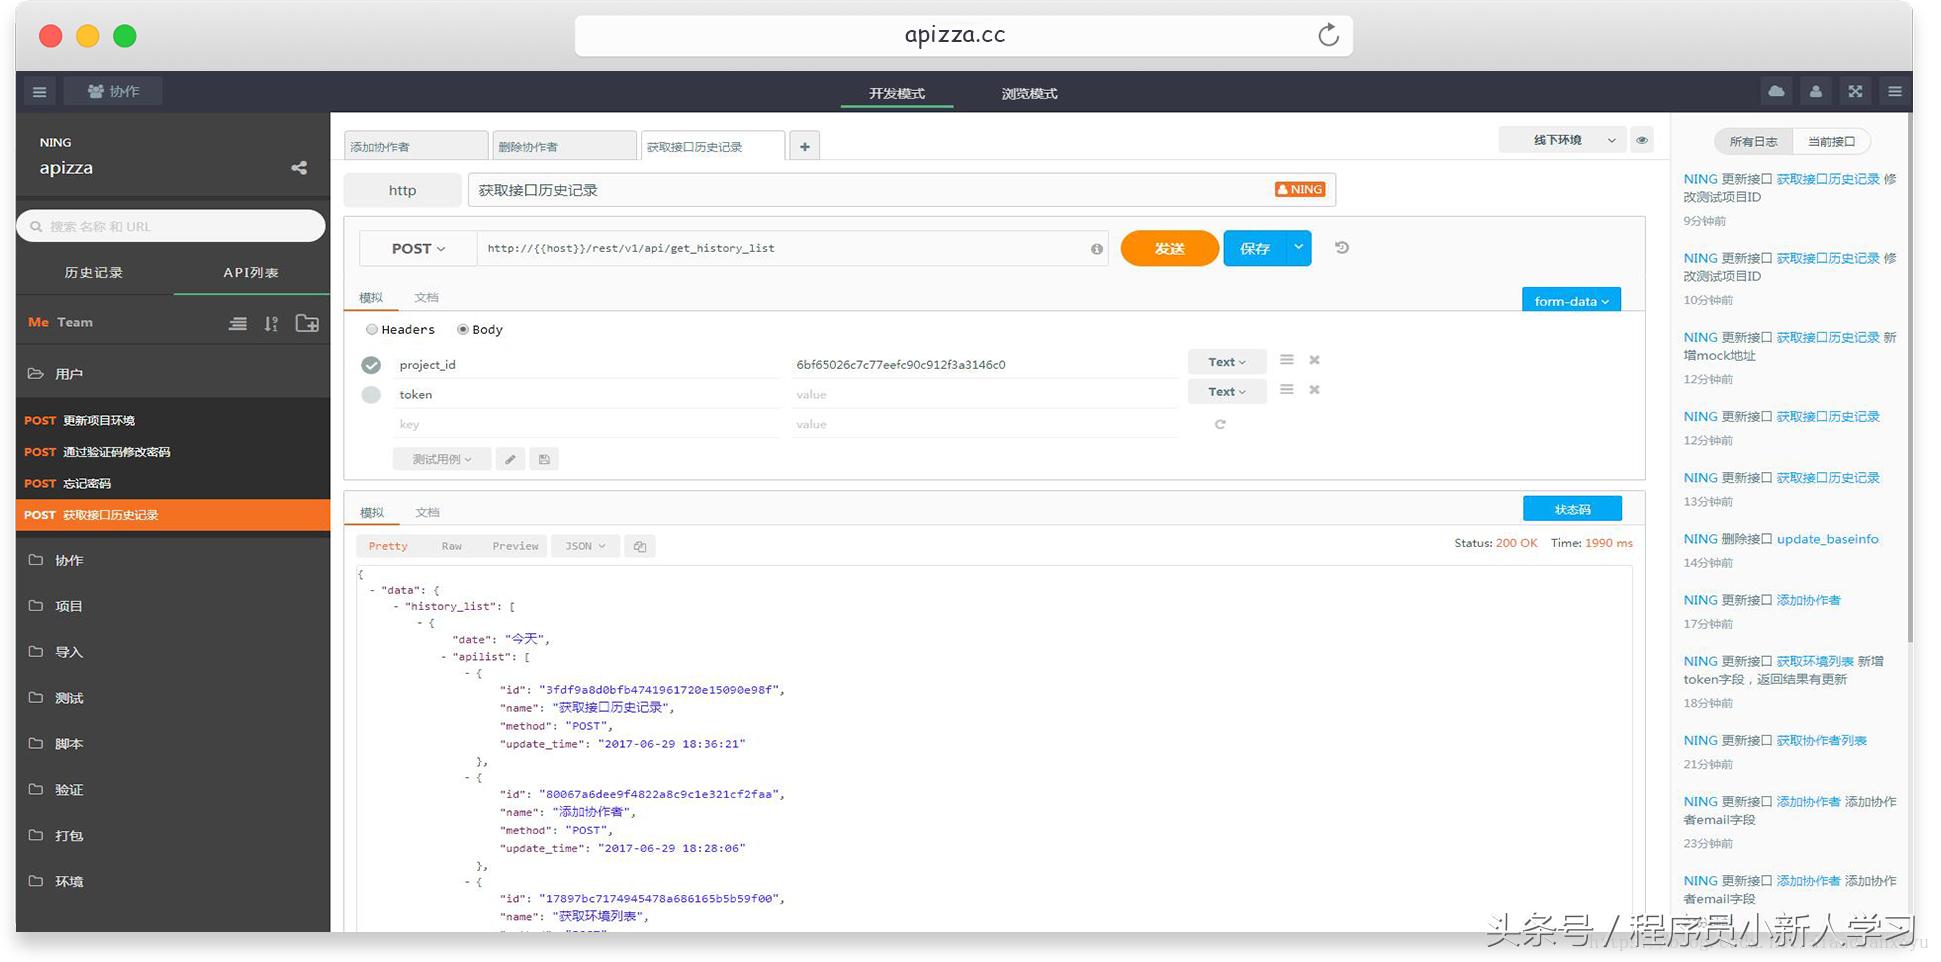1941x962 pixels.
Task: Enable the token parameter
Action: pyautogui.click(x=371, y=395)
